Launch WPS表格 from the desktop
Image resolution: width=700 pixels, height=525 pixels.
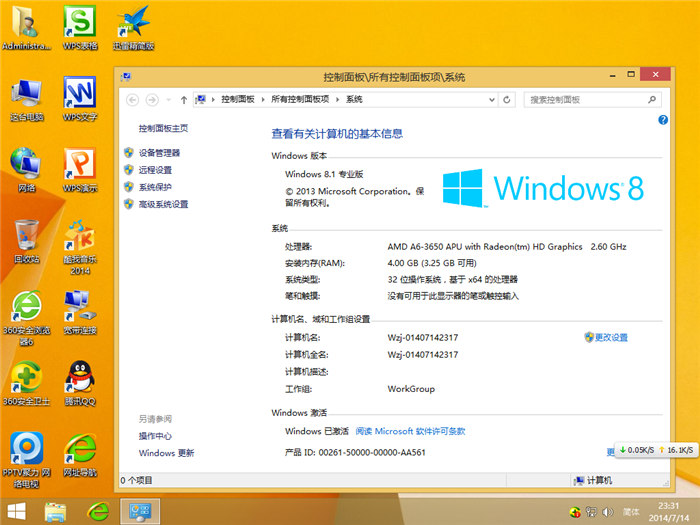[x=80, y=27]
